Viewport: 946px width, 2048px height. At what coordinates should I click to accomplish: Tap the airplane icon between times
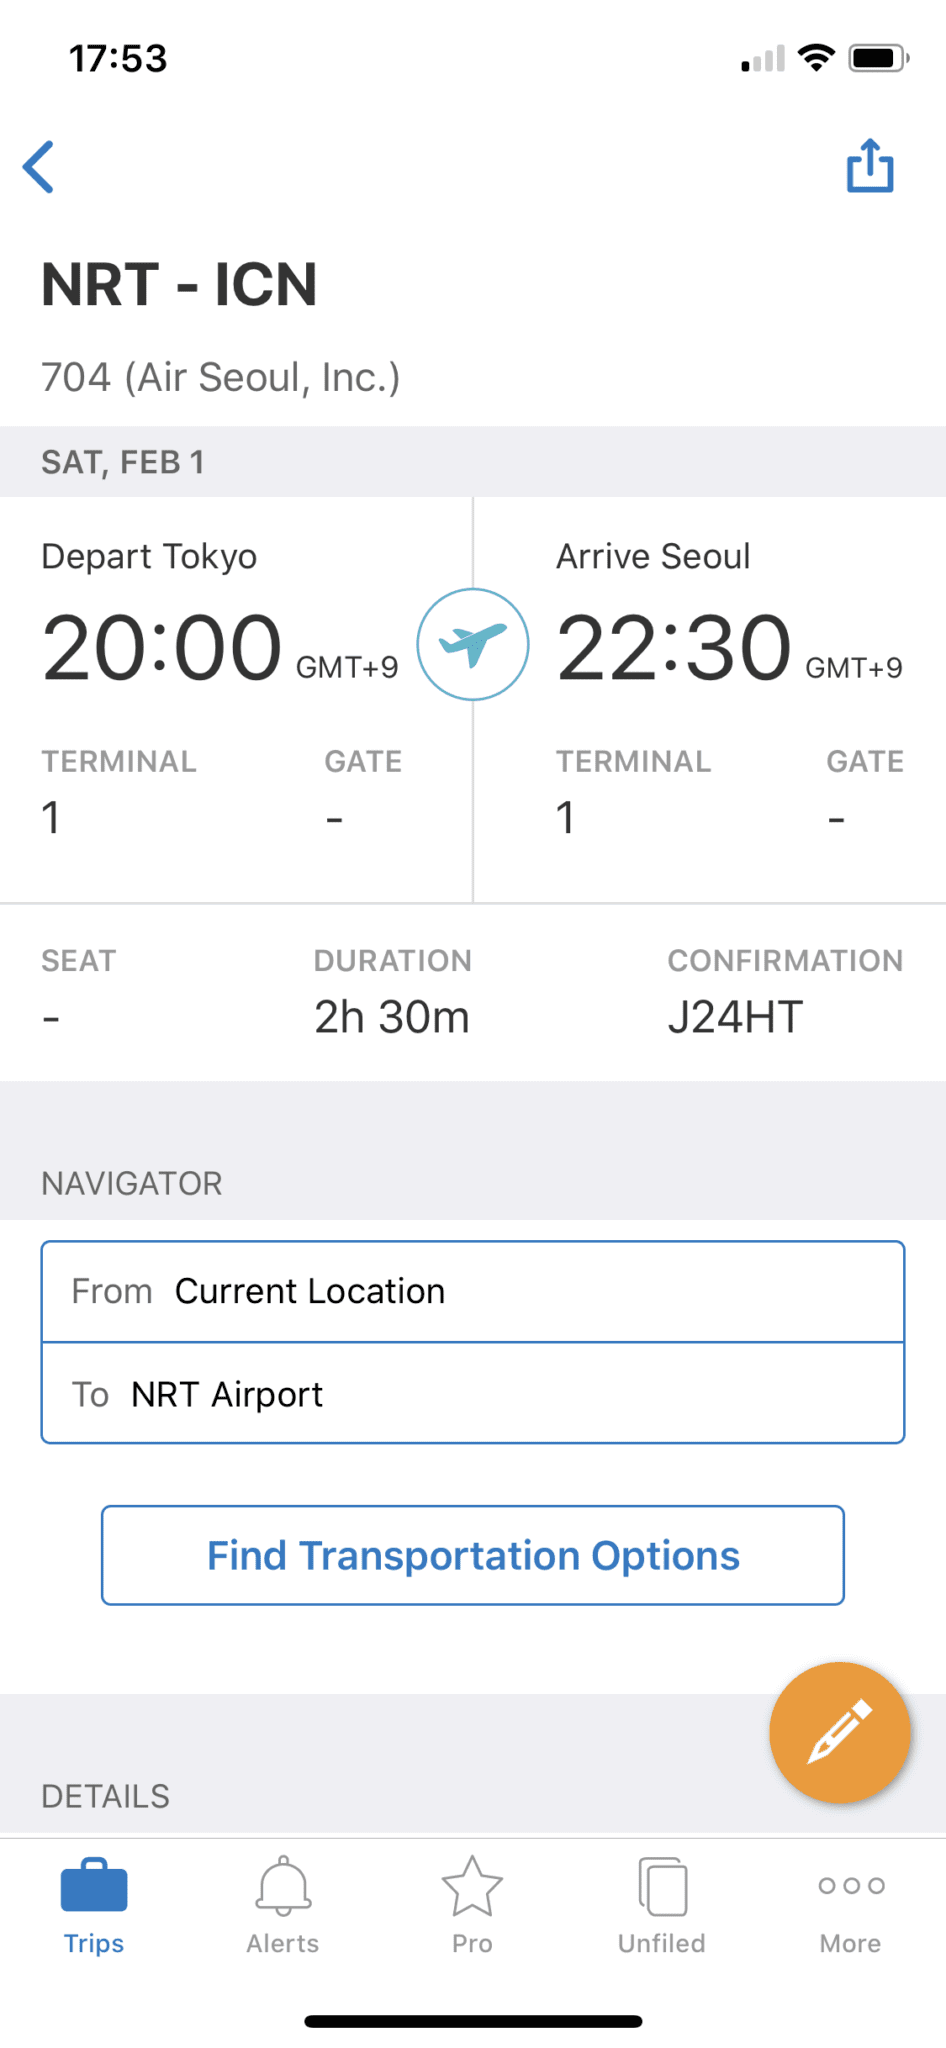pos(473,645)
